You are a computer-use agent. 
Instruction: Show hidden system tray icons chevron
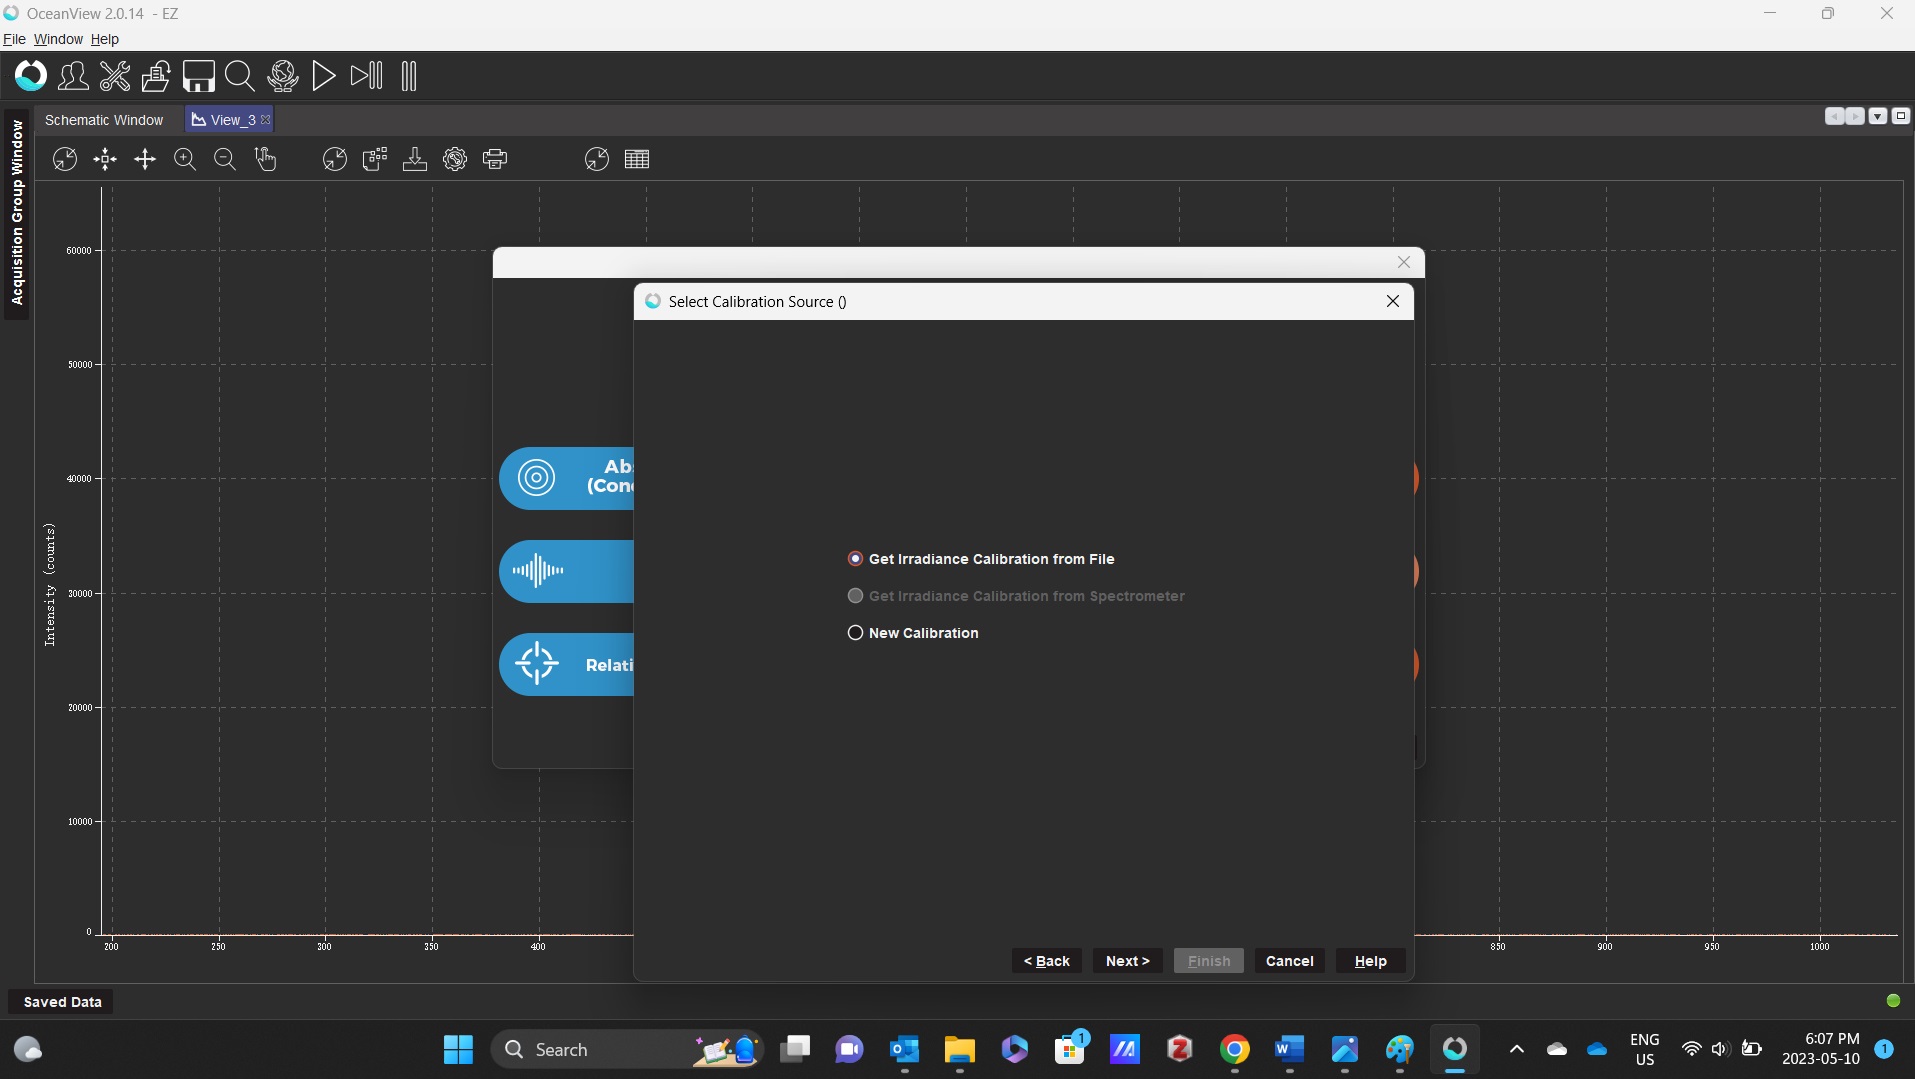(1516, 1049)
